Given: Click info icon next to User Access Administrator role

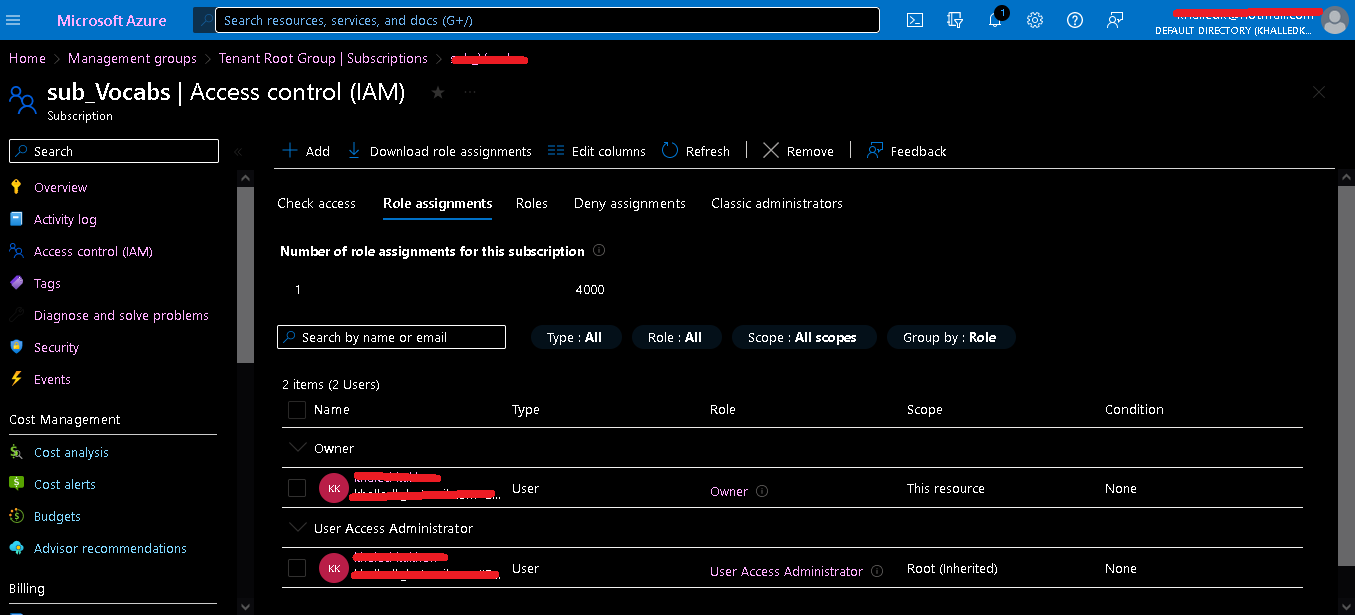Looking at the screenshot, I should point(877,571).
